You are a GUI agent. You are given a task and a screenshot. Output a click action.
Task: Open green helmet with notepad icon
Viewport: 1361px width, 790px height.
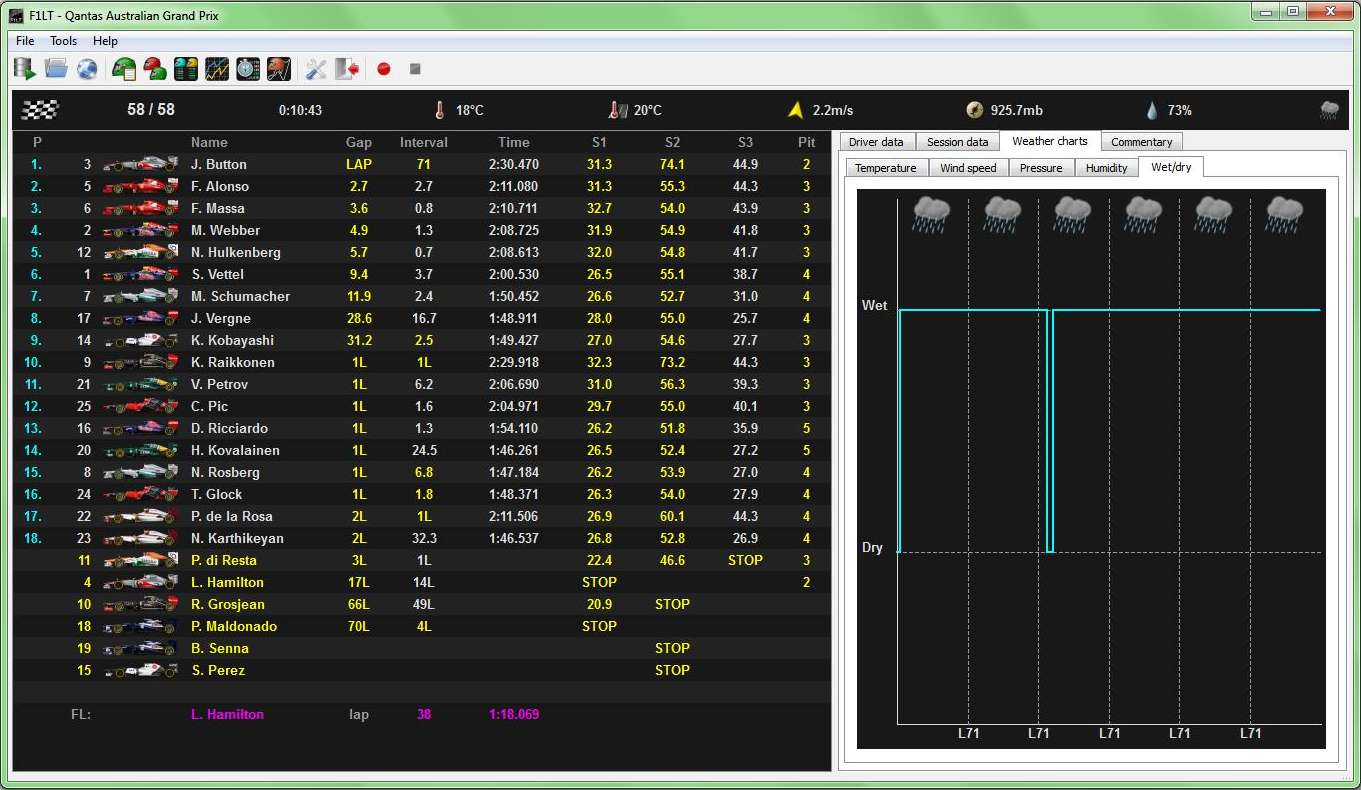click(124, 69)
